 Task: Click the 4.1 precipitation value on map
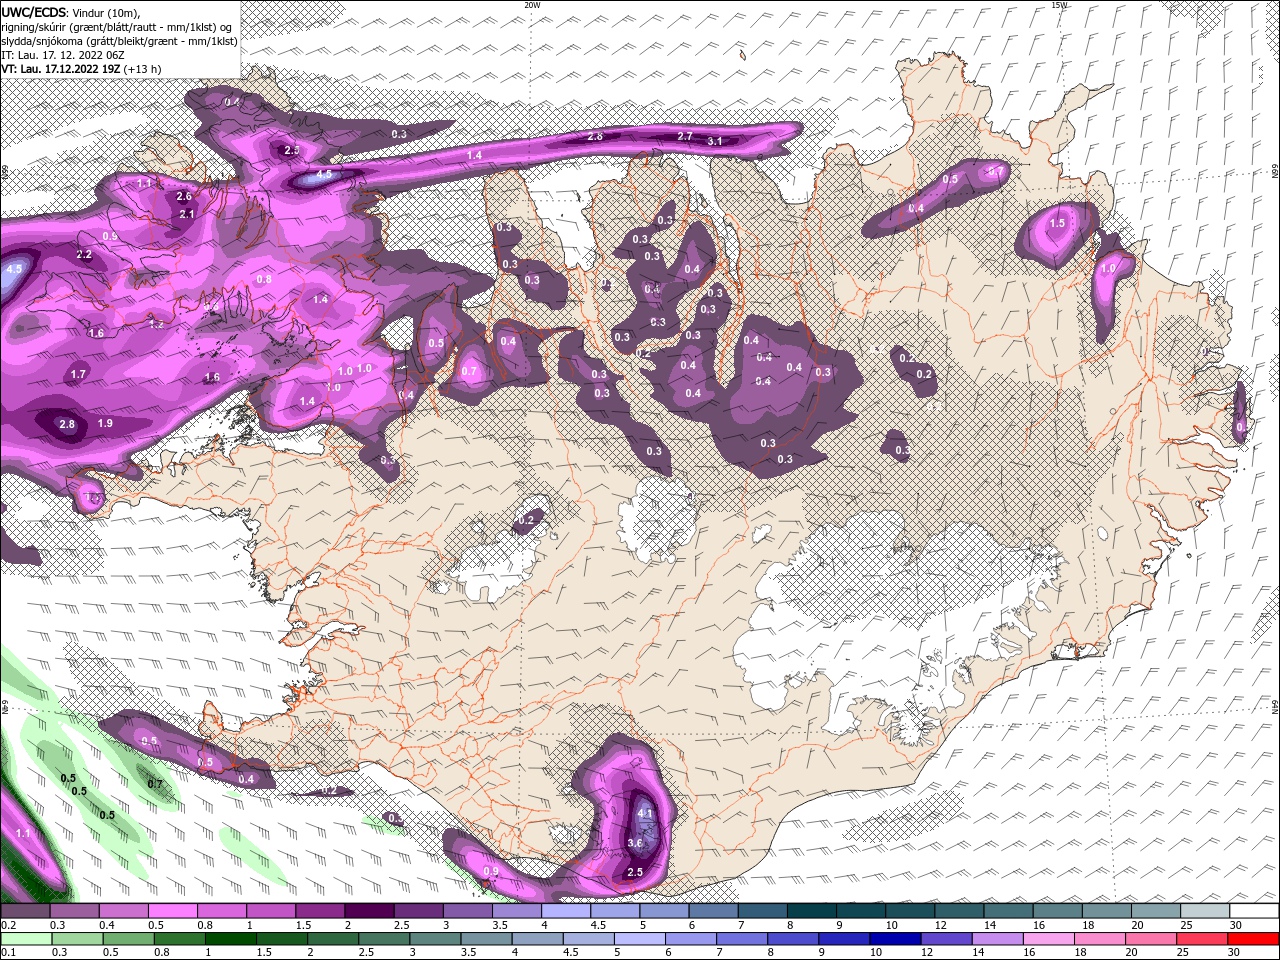coord(645,814)
